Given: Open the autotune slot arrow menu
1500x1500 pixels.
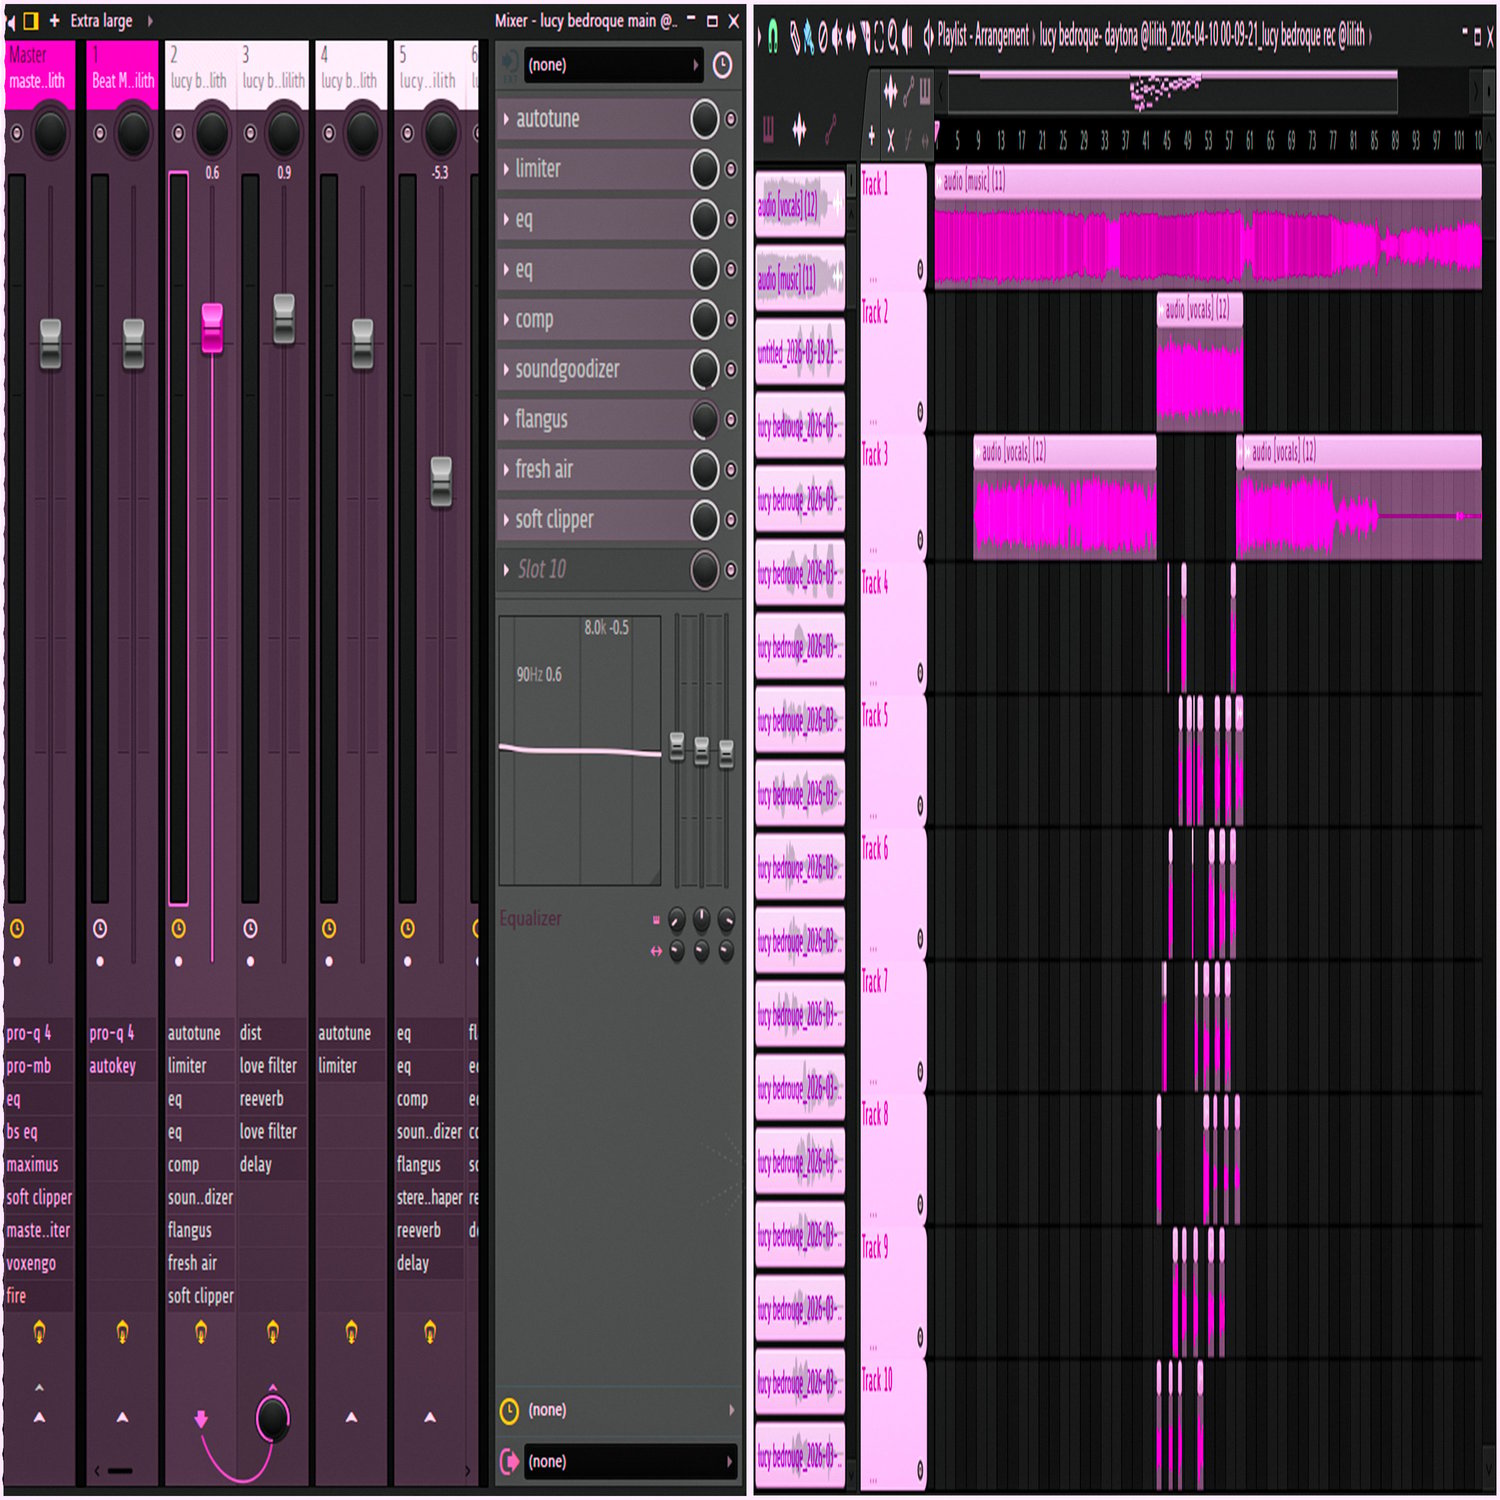Looking at the screenshot, I should pyautogui.click(x=506, y=119).
